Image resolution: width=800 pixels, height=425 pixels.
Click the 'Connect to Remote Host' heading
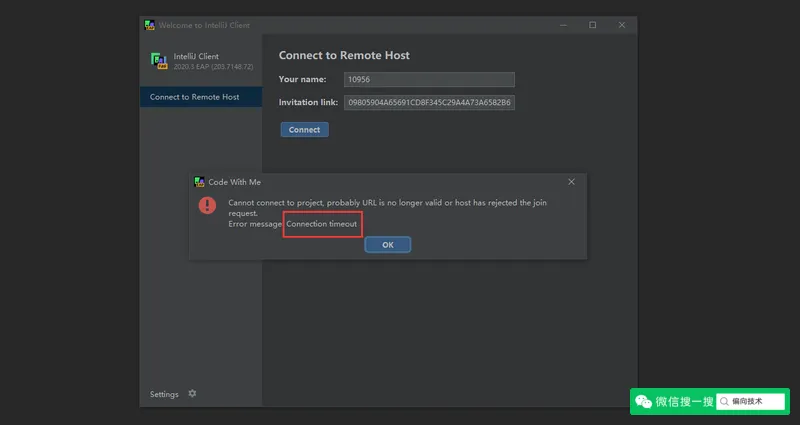pos(344,55)
